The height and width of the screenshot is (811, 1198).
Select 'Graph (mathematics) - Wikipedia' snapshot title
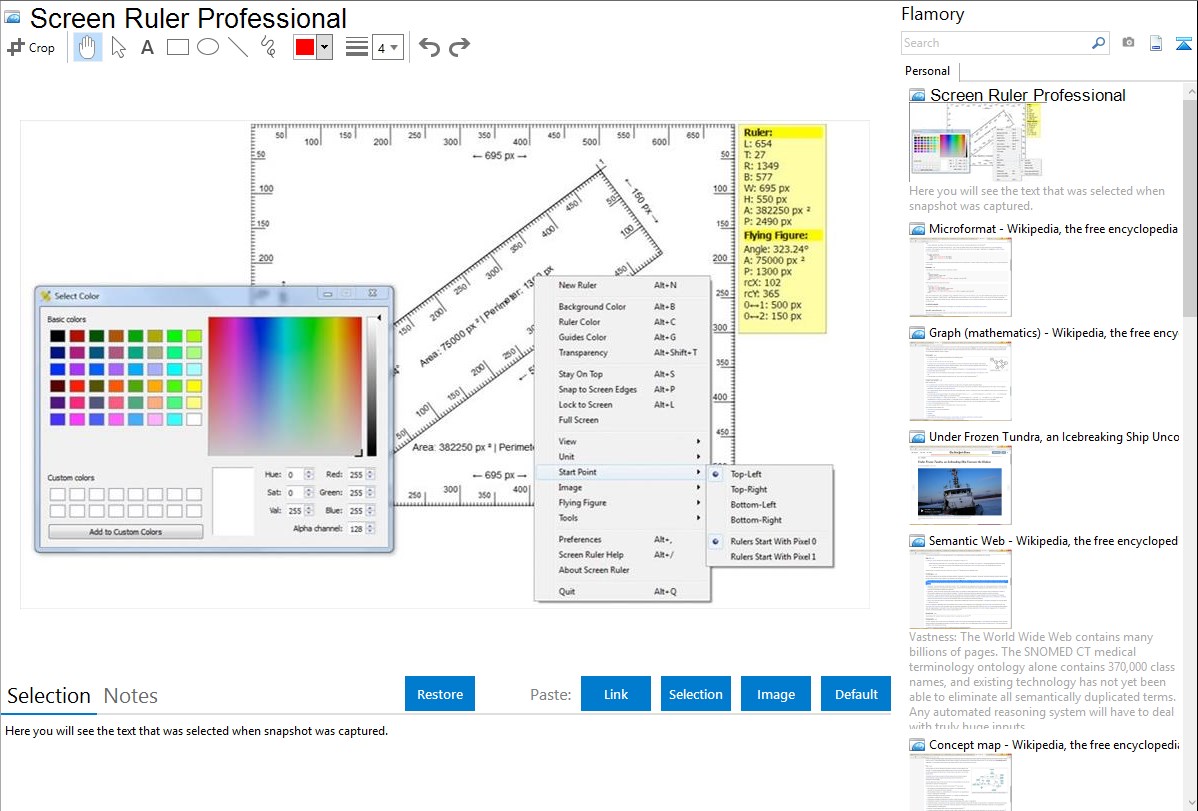(1053, 333)
